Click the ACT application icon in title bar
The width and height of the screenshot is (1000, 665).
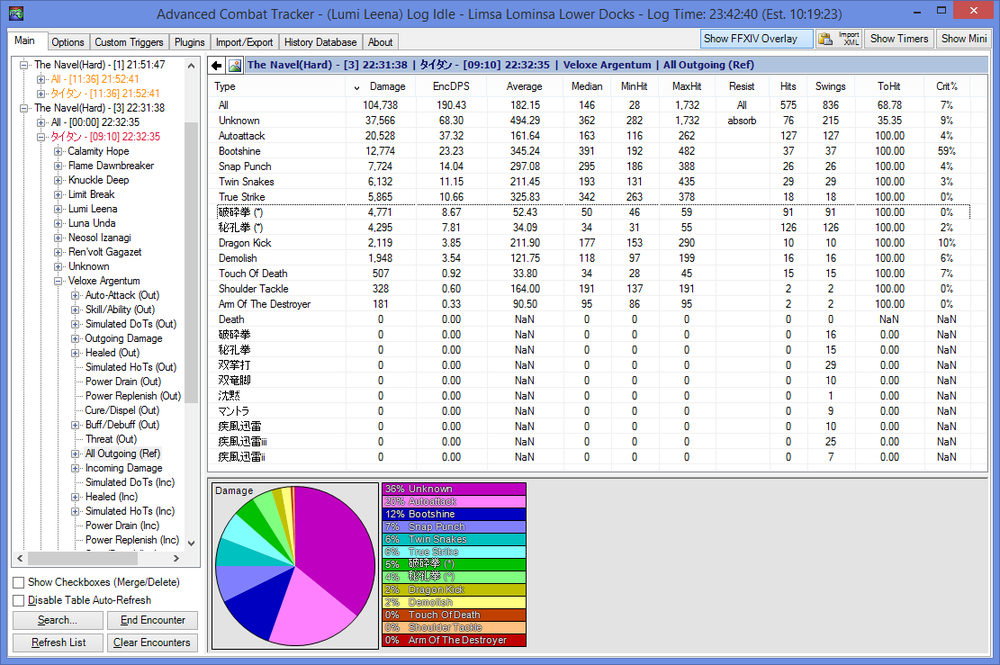[16, 13]
